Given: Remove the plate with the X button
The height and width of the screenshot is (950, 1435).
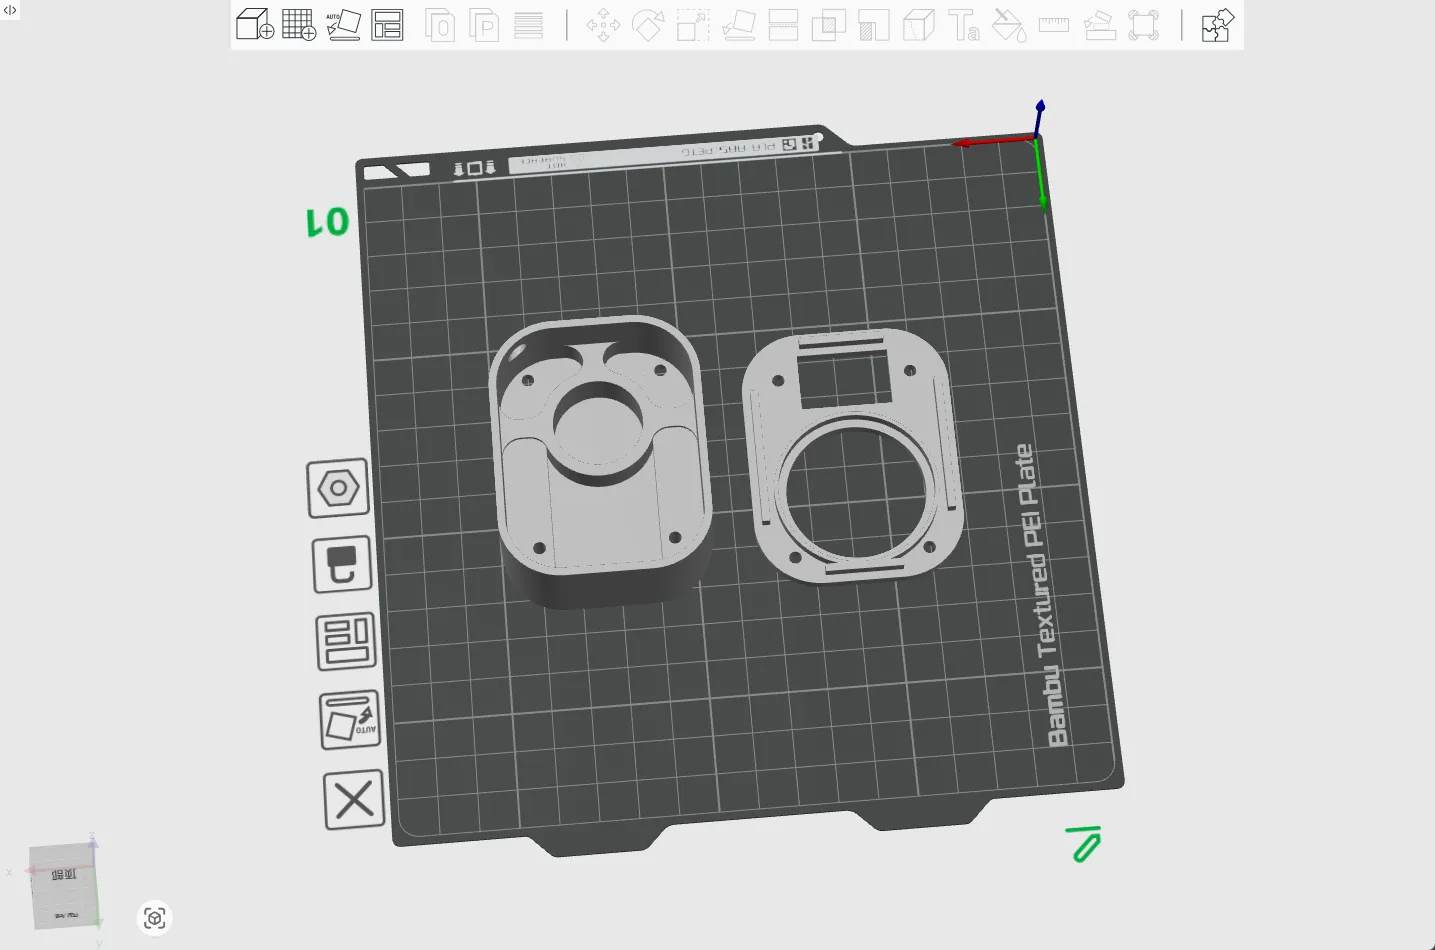Looking at the screenshot, I should click(x=354, y=800).
